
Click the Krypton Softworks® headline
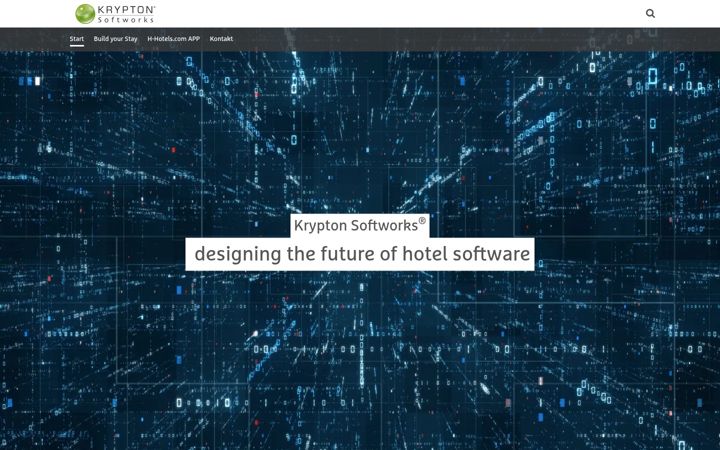click(360, 225)
